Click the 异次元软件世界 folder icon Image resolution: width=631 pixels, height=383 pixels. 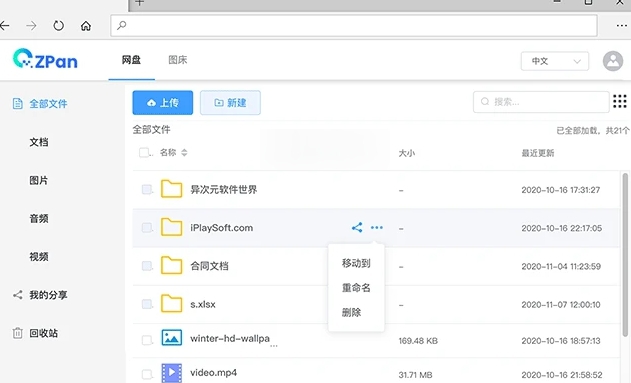171,189
